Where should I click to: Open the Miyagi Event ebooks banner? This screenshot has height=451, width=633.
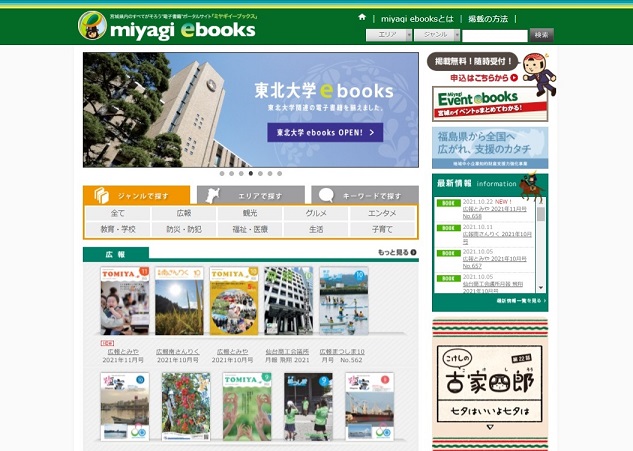(x=490, y=104)
